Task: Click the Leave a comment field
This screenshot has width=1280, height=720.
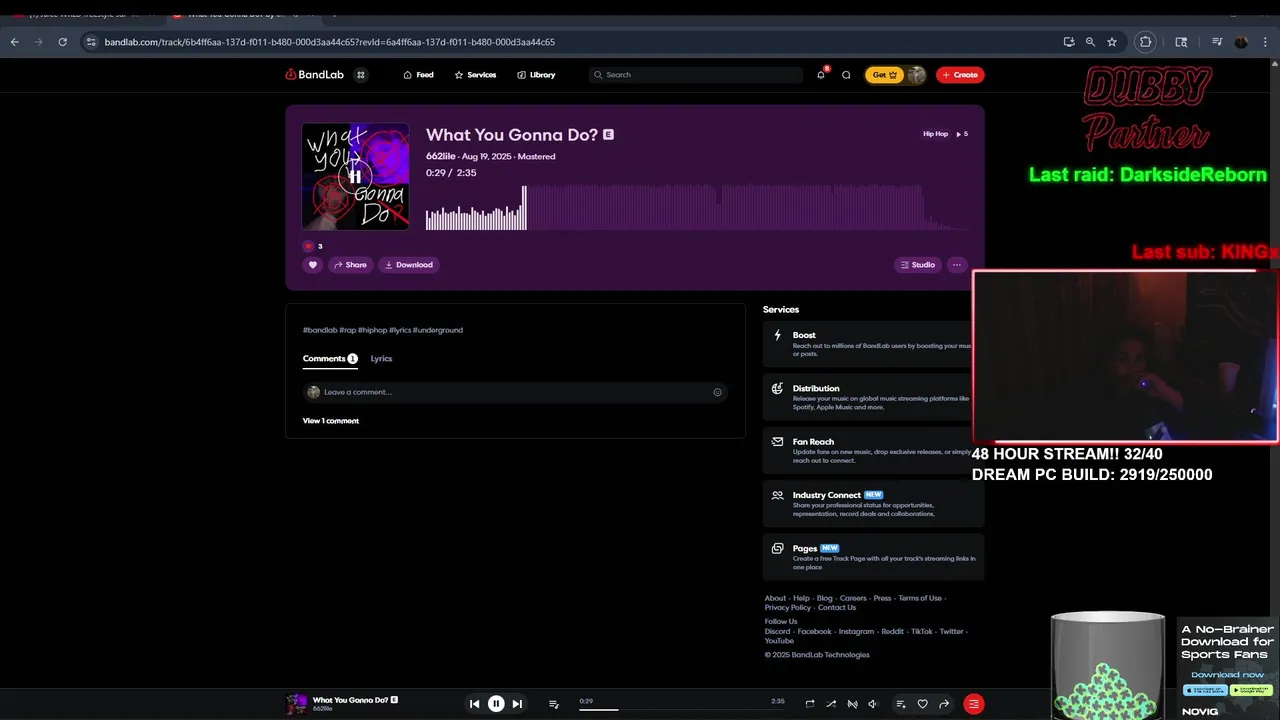Action: (x=515, y=392)
